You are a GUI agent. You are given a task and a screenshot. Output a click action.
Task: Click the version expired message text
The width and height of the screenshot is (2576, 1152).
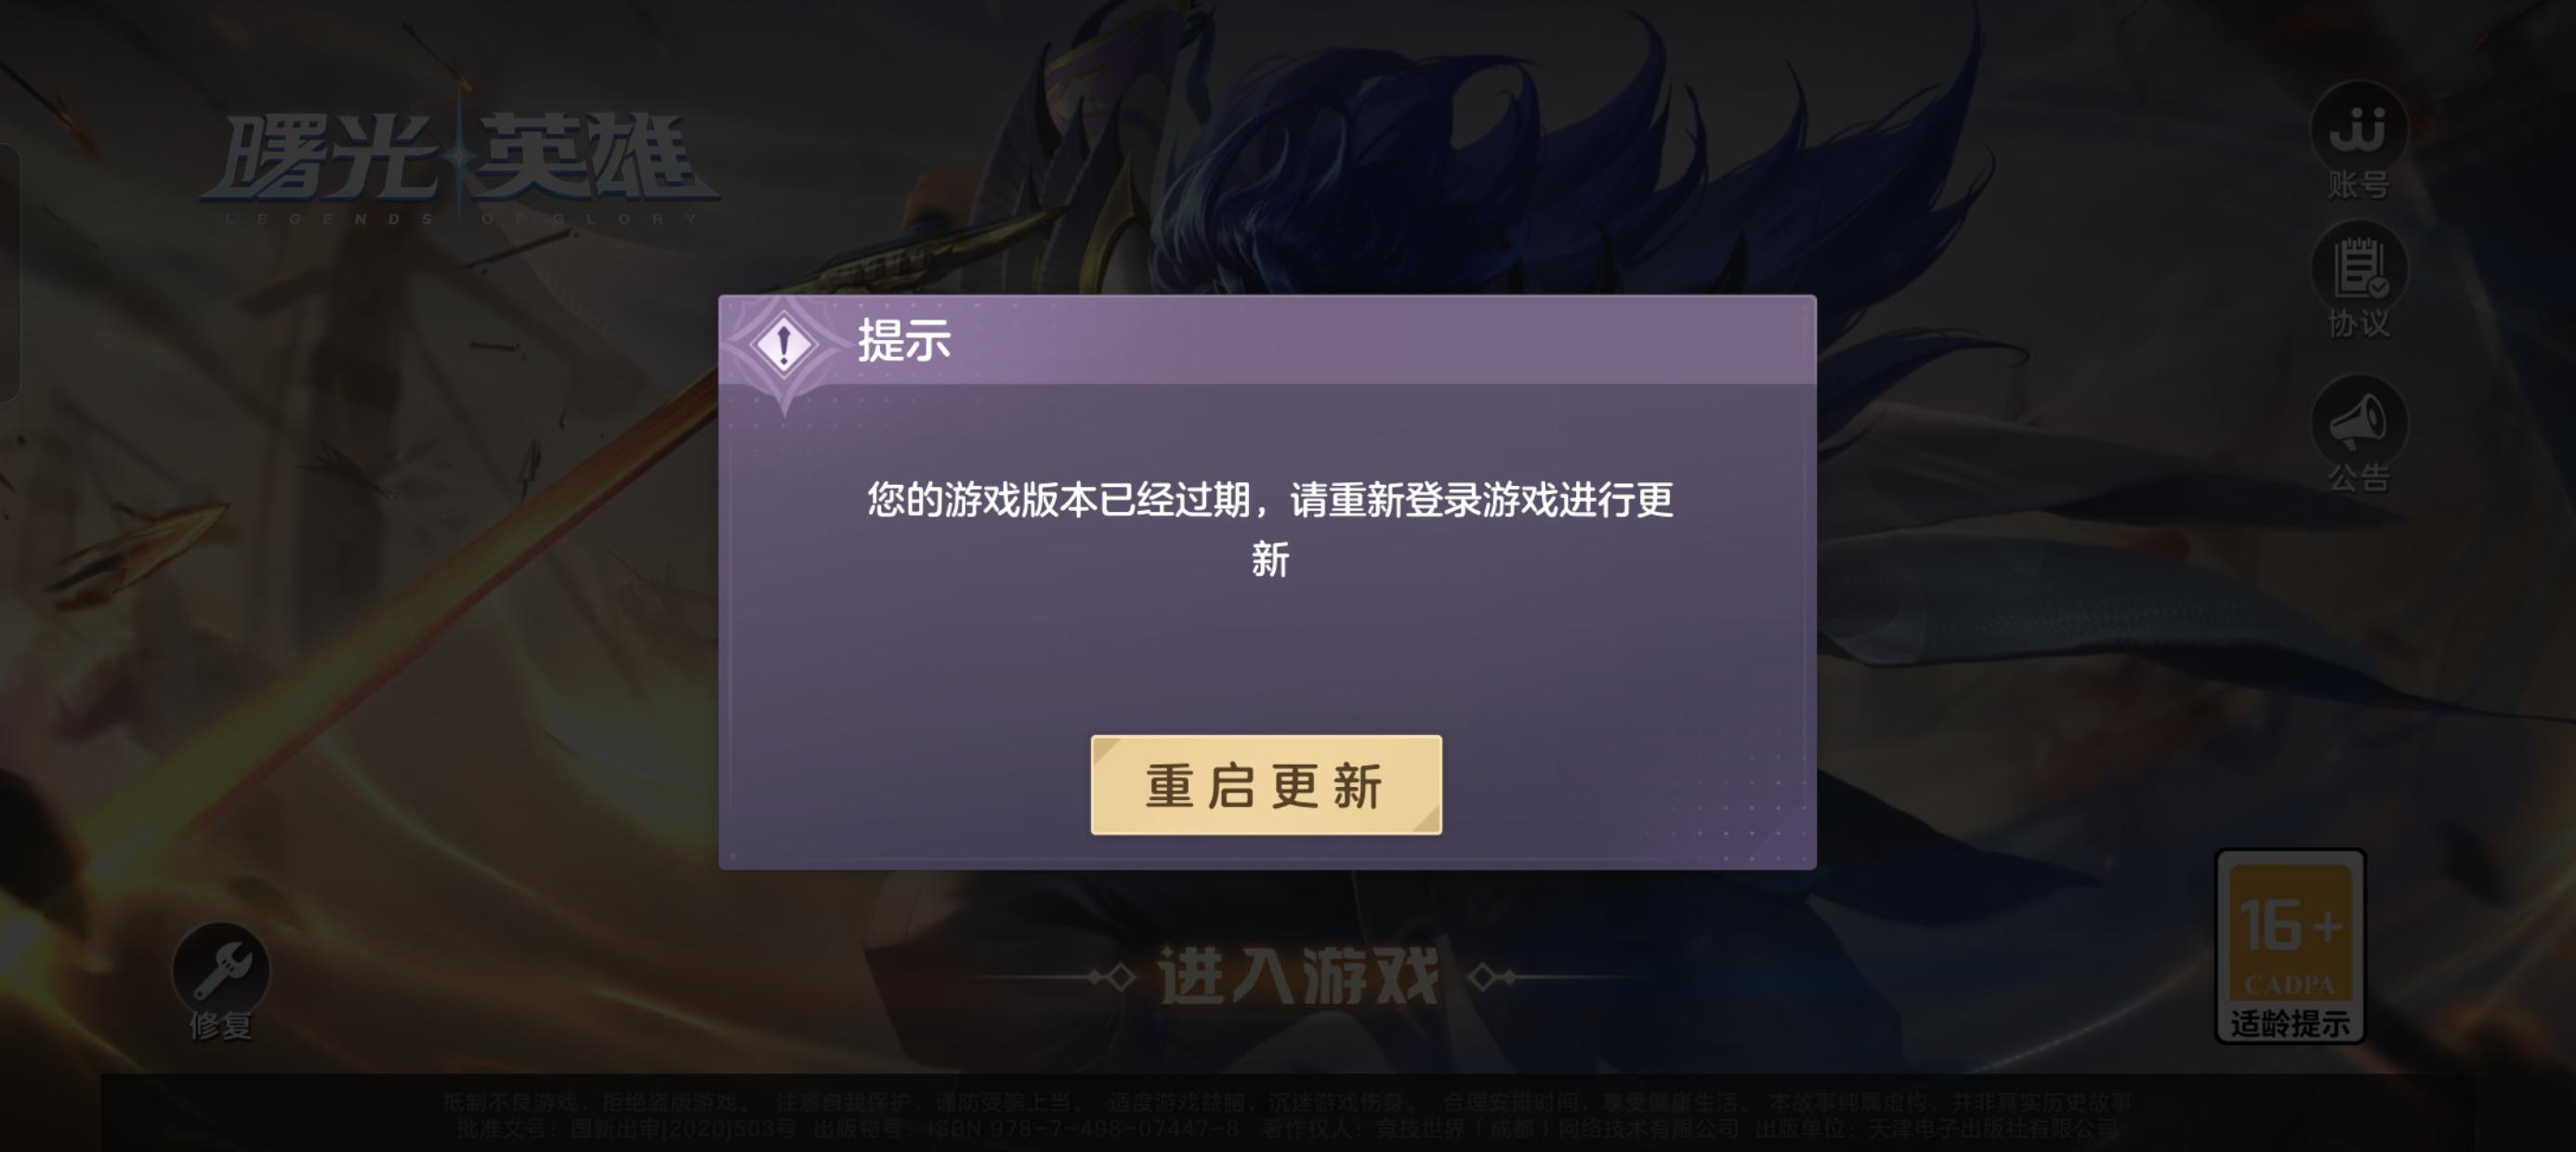[x=1270, y=528]
